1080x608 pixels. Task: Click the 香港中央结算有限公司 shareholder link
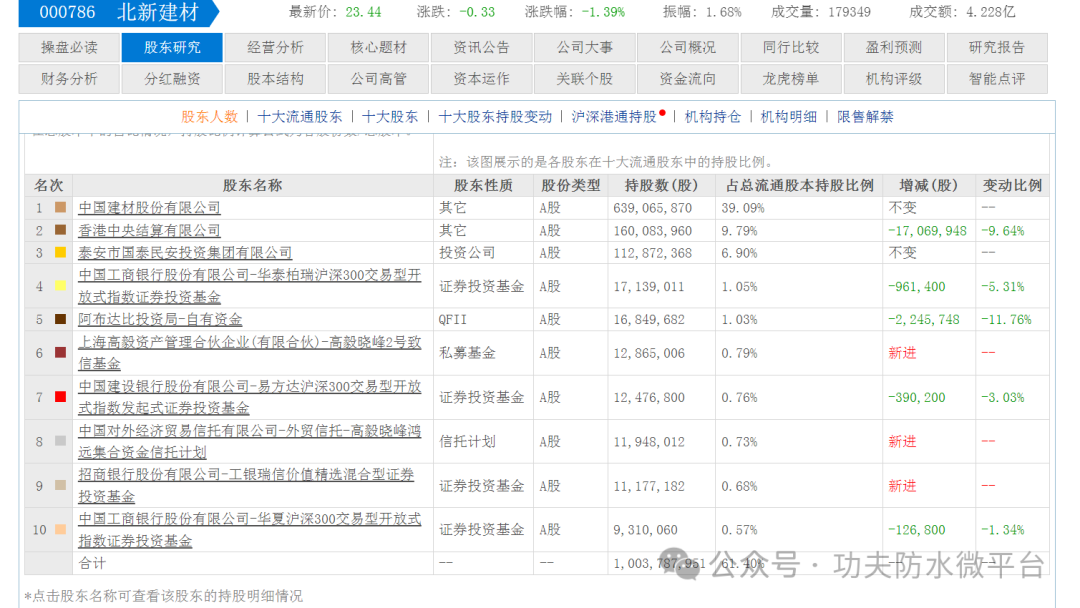coord(150,230)
